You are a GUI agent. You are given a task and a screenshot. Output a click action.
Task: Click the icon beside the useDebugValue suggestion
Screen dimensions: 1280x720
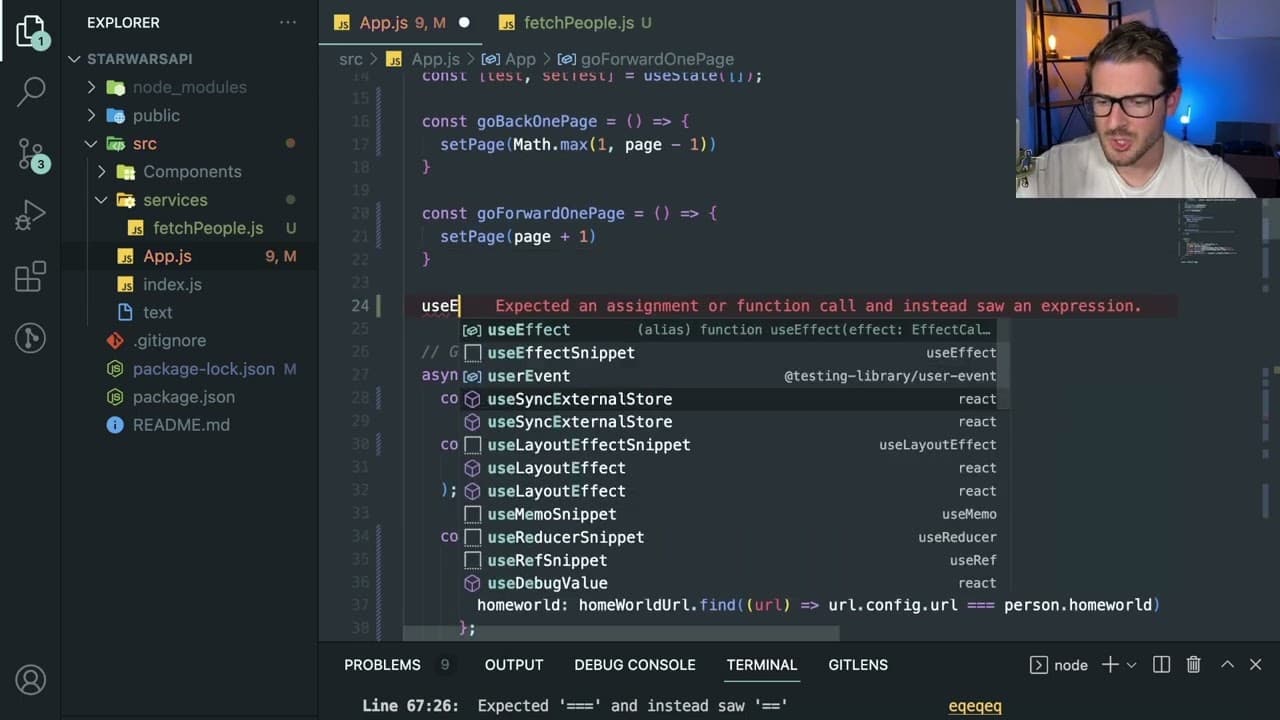coord(472,583)
